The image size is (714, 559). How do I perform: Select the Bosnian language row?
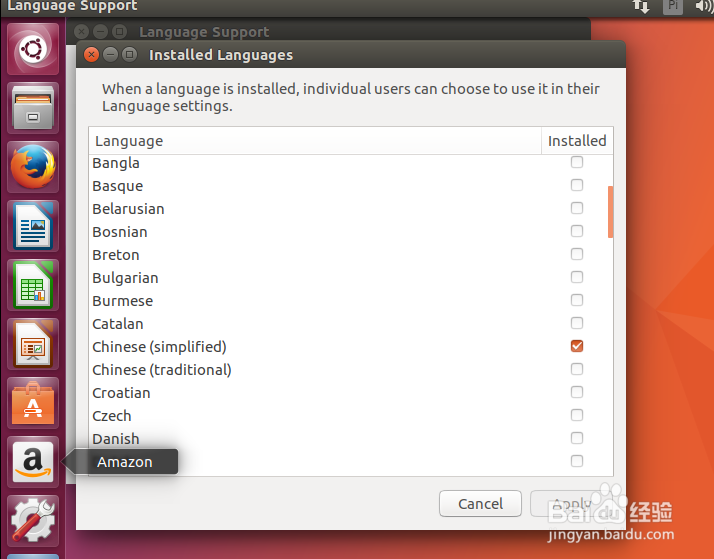pyautogui.click(x=351, y=232)
